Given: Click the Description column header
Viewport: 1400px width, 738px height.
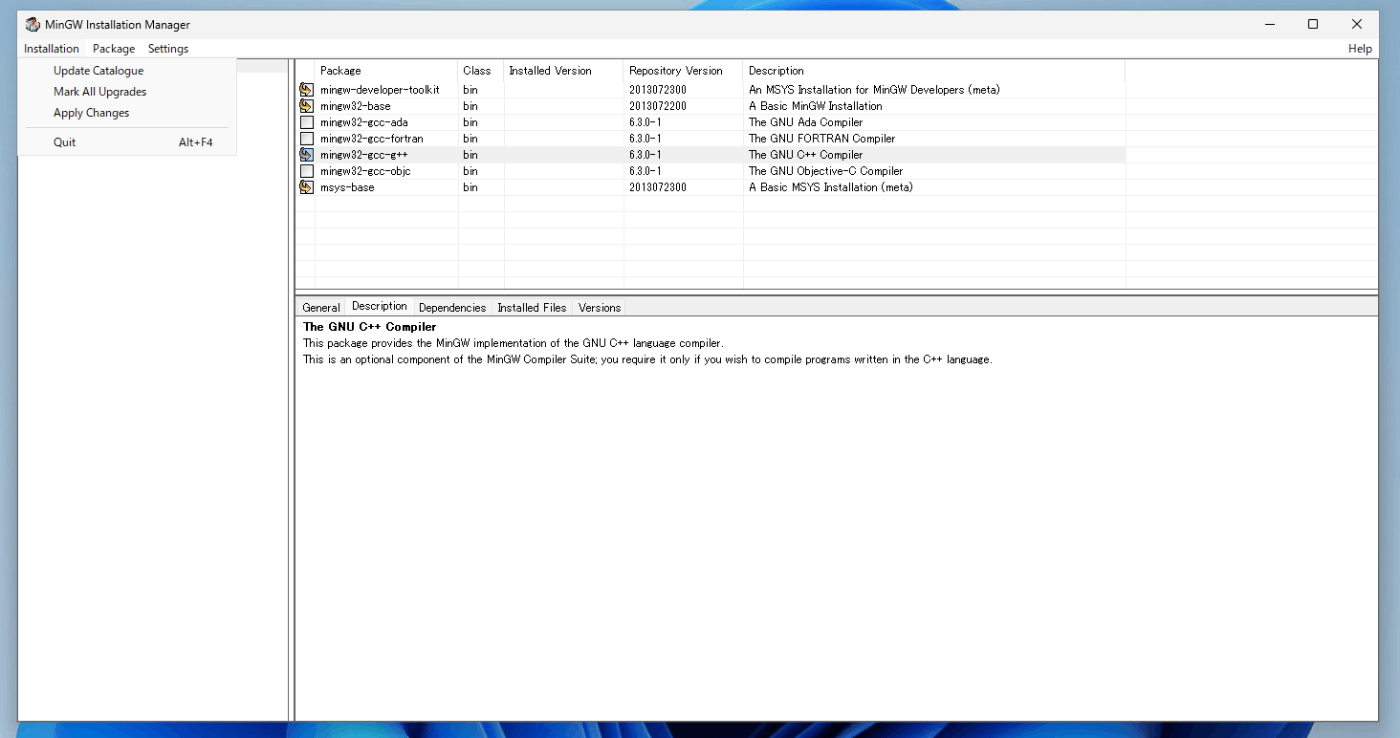Looking at the screenshot, I should (x=934, y=71).
